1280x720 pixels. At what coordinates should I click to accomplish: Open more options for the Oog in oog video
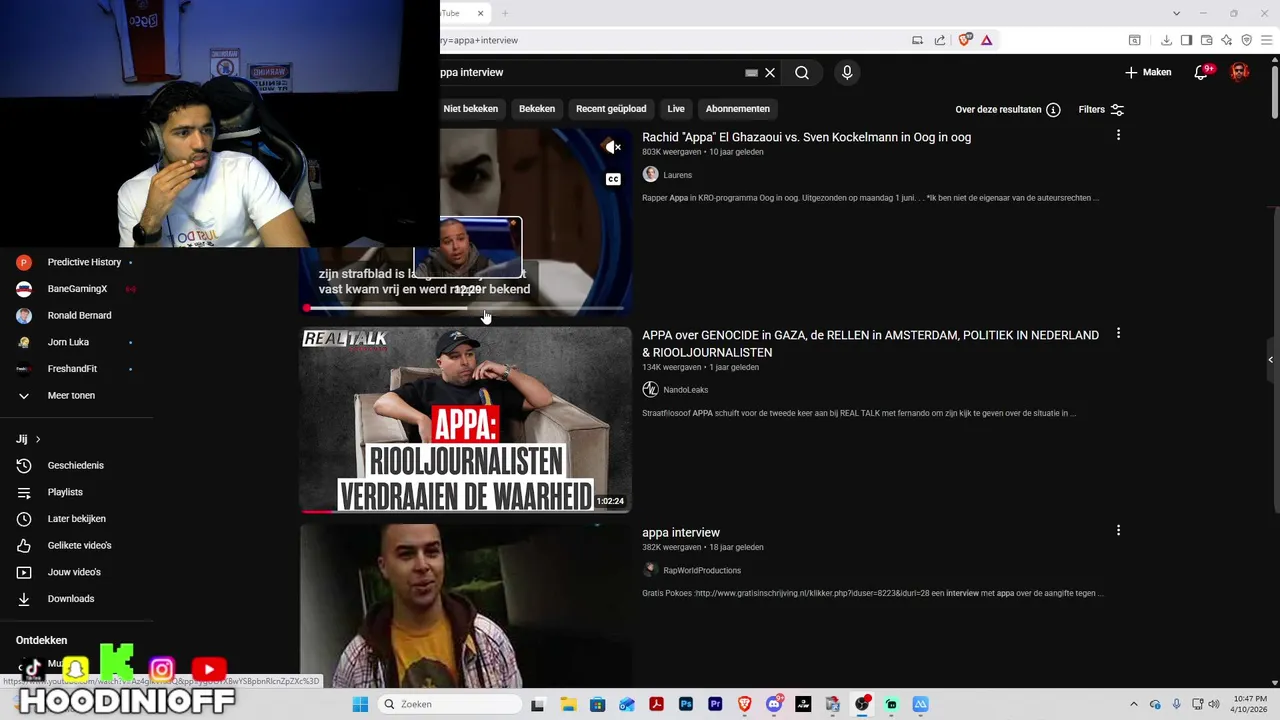coord(1118,135)
